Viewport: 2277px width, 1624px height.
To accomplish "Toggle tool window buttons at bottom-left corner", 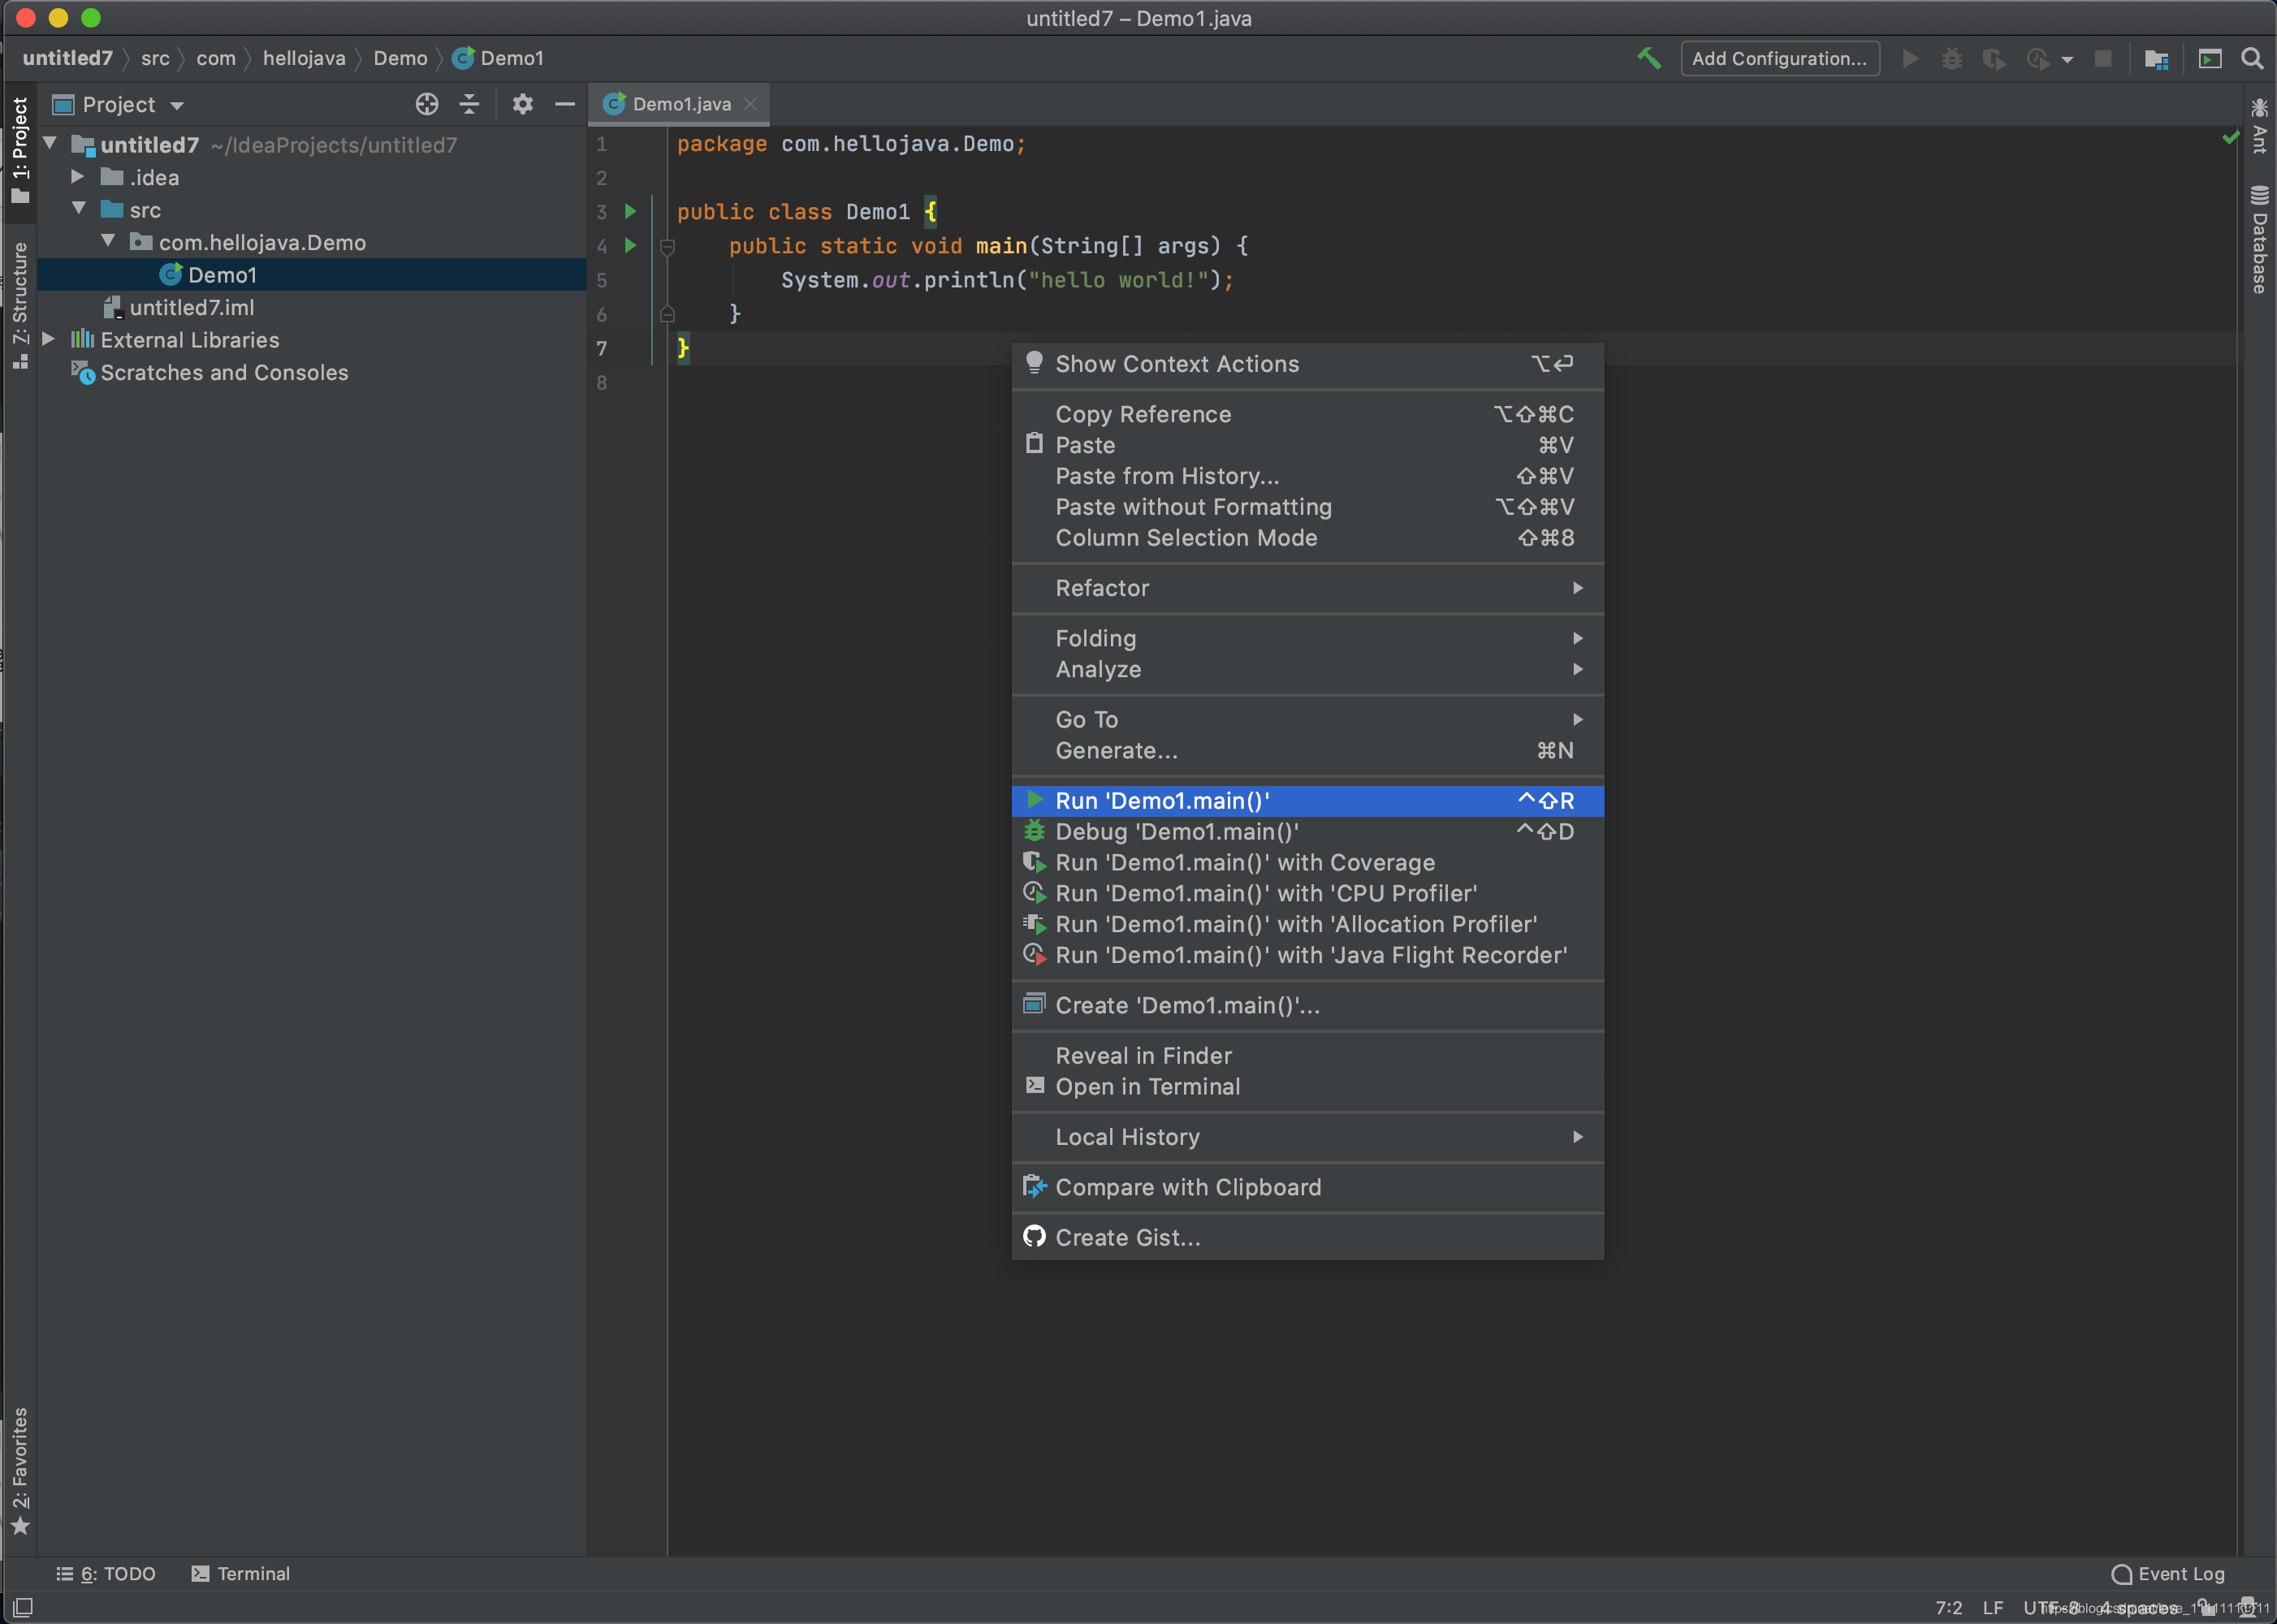I will click(x=22, y=1607).
